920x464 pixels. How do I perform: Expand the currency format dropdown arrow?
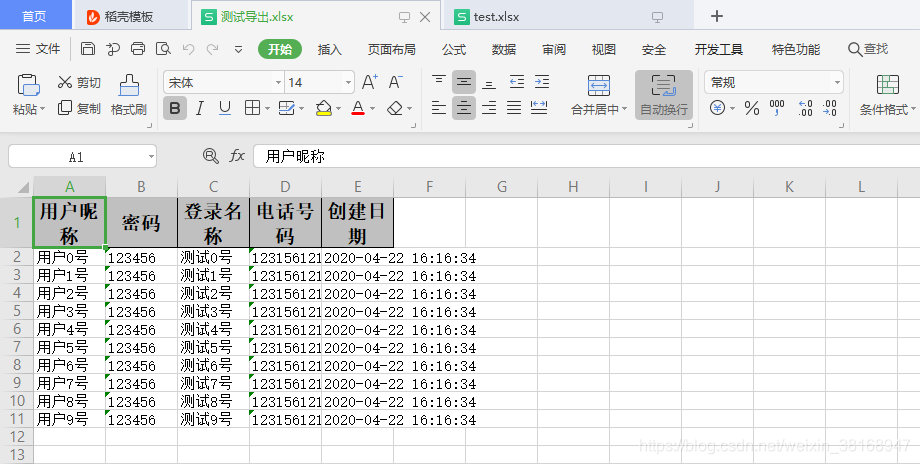pyautogui.click(x=732, y=109)
